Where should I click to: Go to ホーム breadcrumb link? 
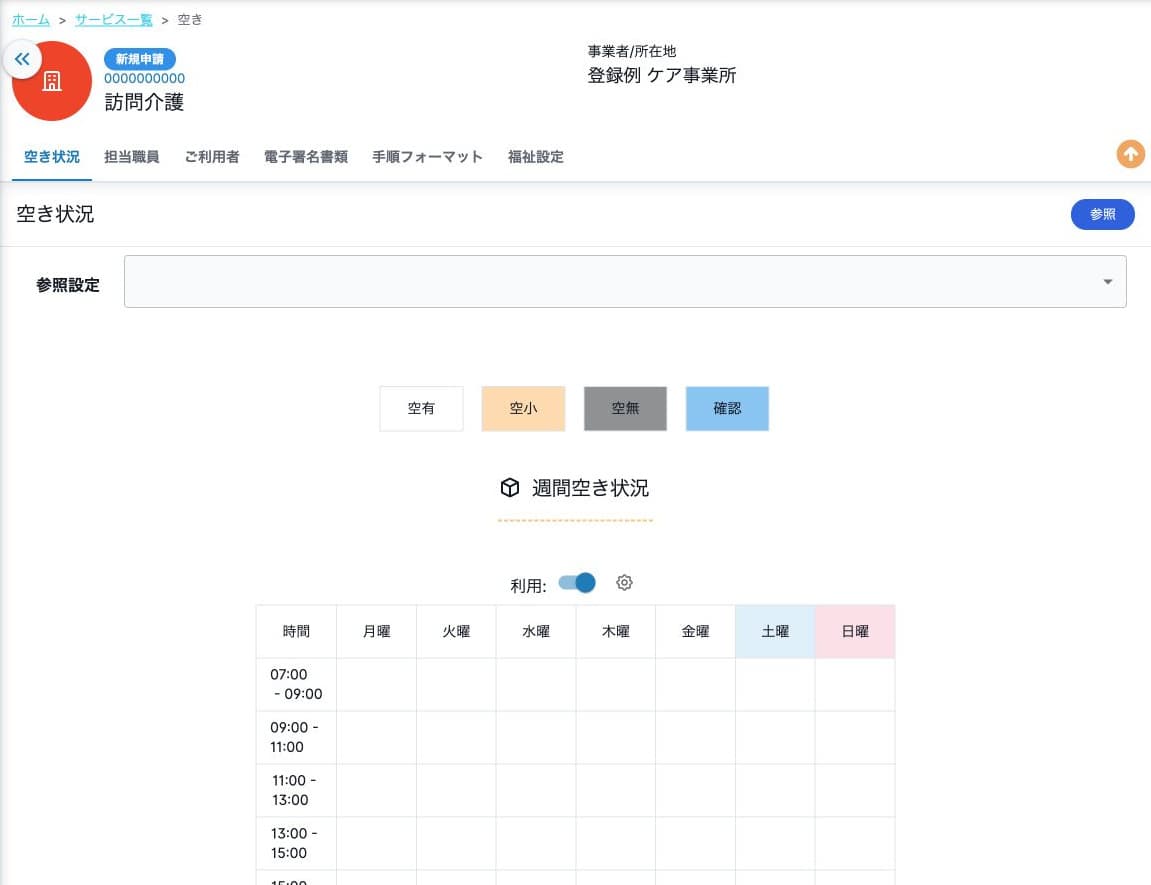pyautogui.click(x=31, y=20)
